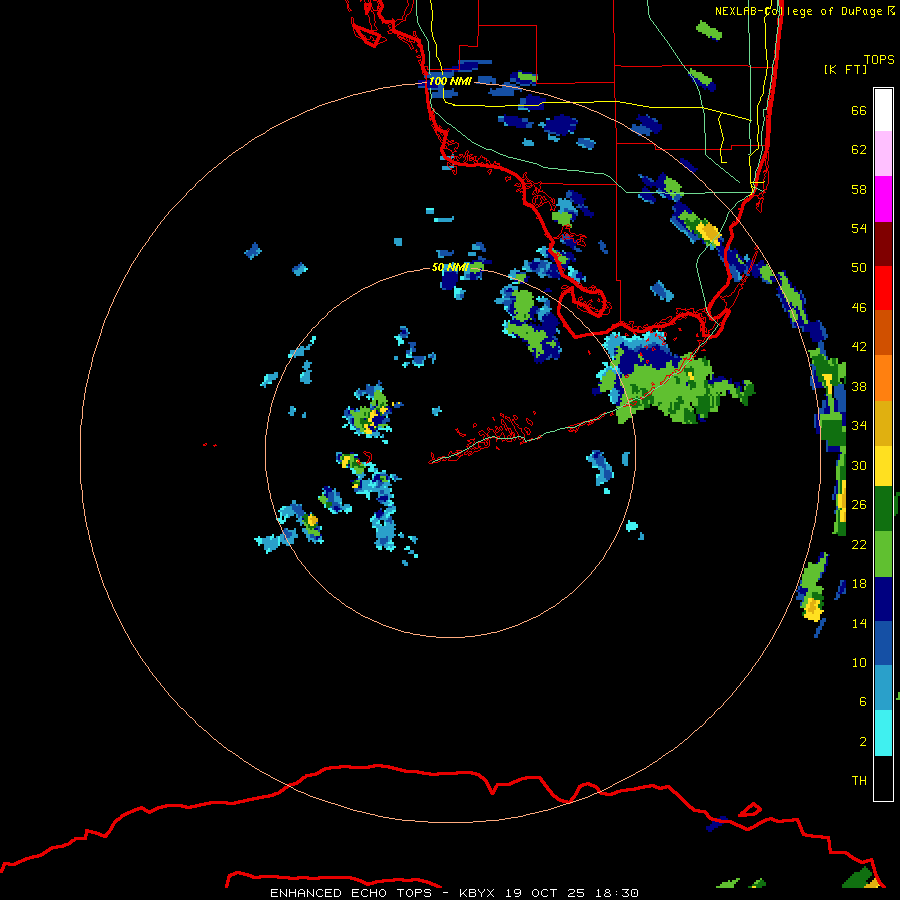Click the TH threshold label on legend
The image size is (900, 900).
click(x=859, y=781)
